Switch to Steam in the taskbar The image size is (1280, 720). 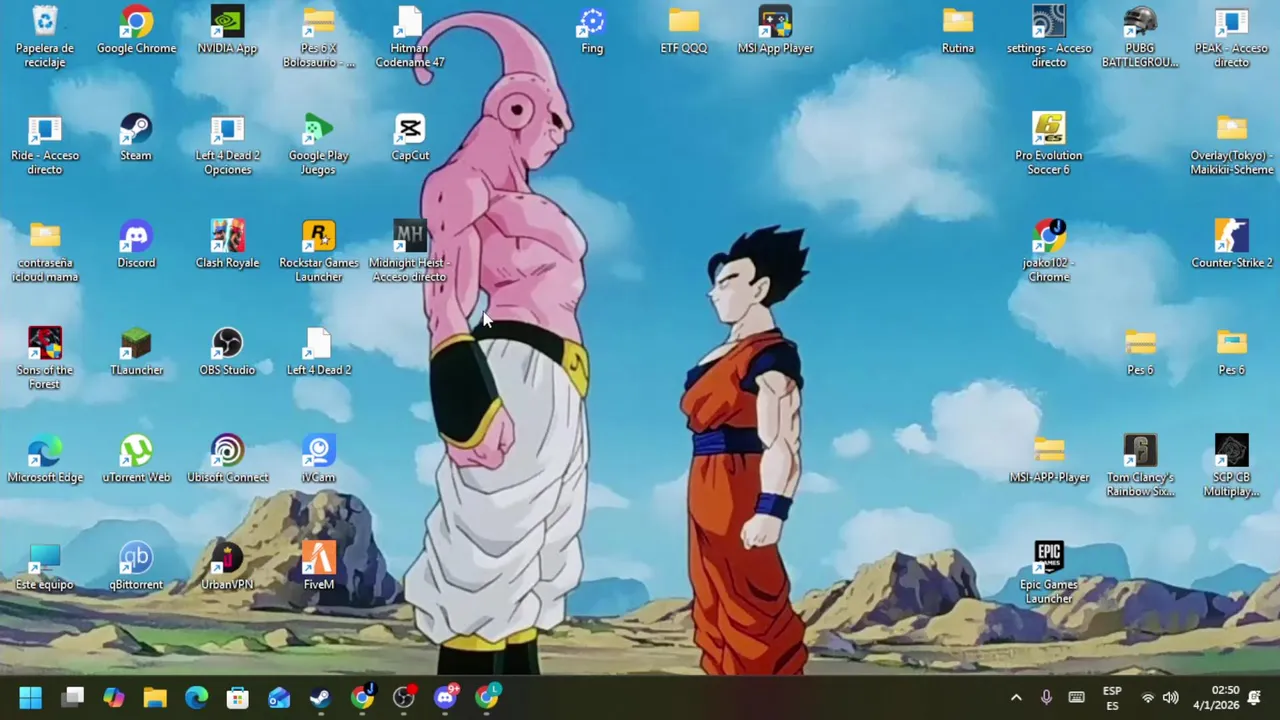320,697
